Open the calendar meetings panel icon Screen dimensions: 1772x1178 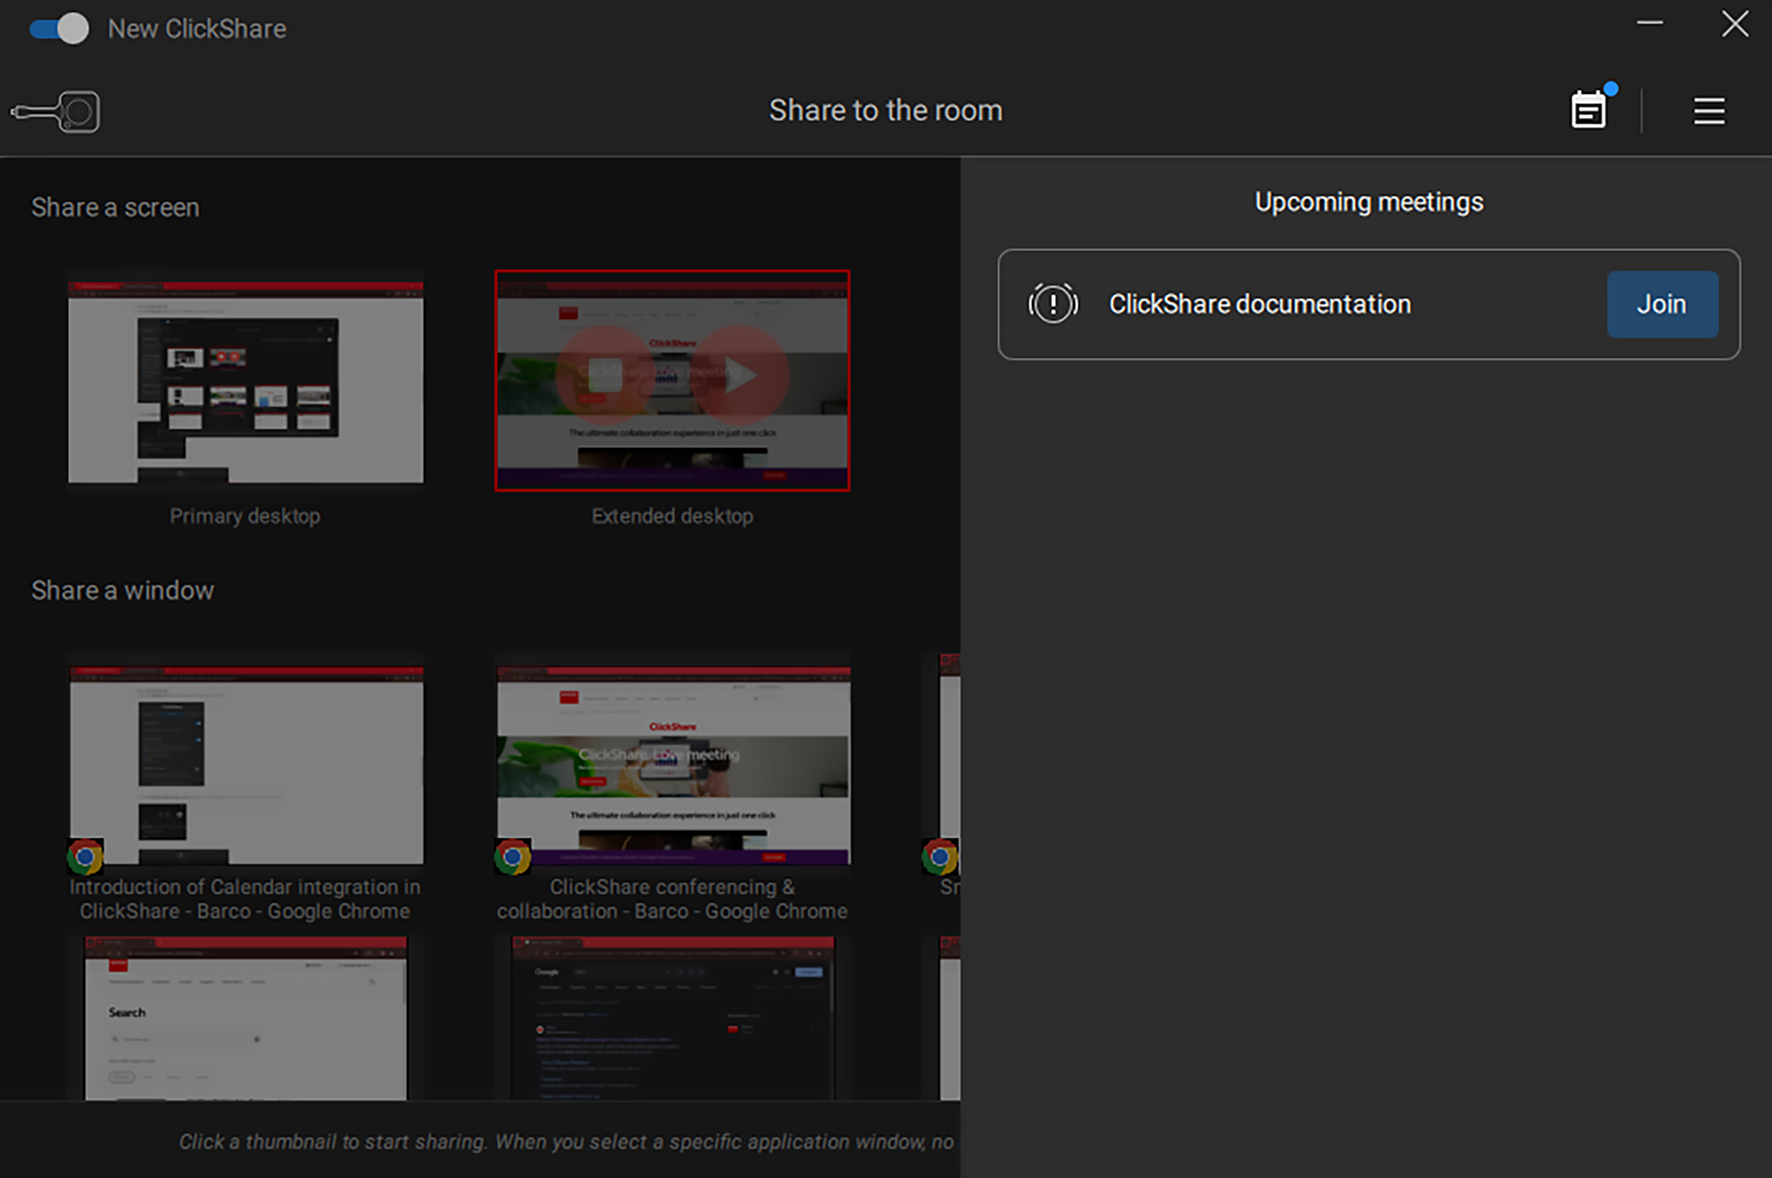tap(1589, 110)
